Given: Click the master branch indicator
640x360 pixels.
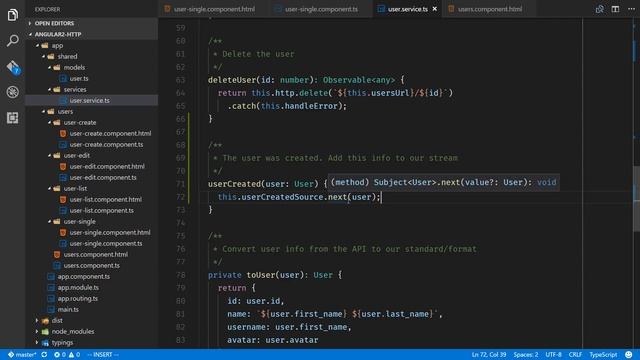Looking at the screenshot, I should [x=22, y=354].
